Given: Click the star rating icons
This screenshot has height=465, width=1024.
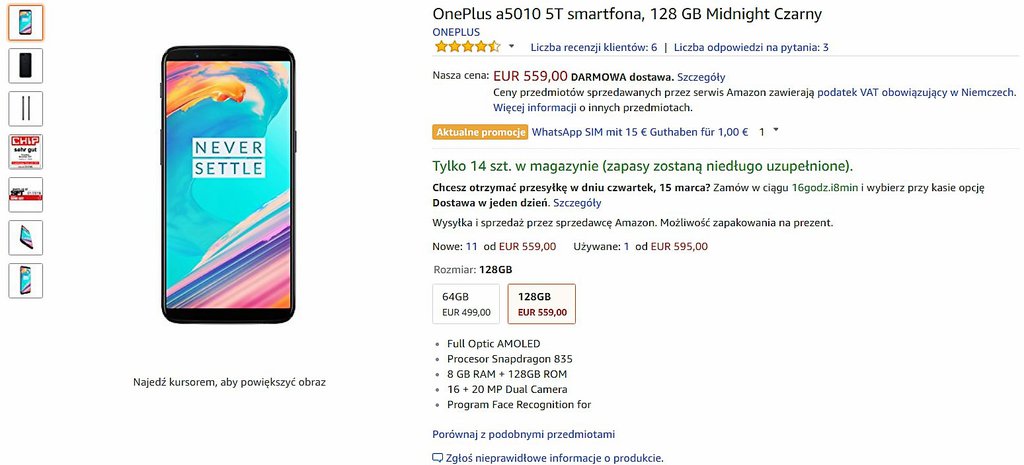Looking at the screenshot, I should pyautogui.click(x=466, y=47).
